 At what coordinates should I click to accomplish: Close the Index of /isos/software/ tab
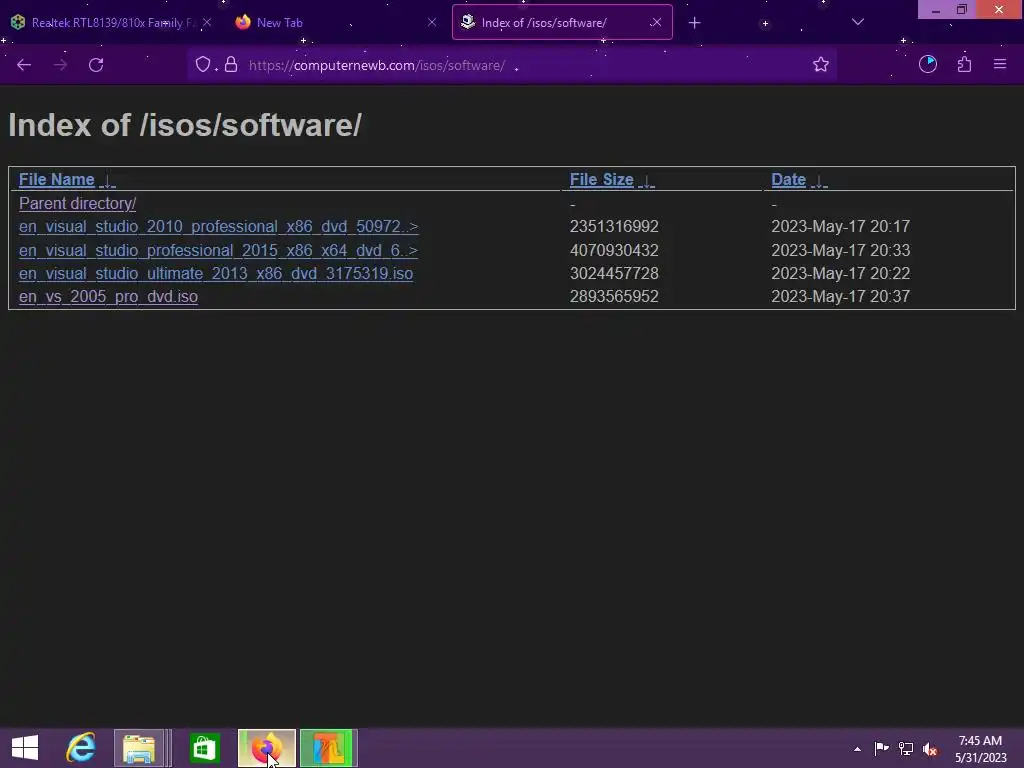(656, 22)
